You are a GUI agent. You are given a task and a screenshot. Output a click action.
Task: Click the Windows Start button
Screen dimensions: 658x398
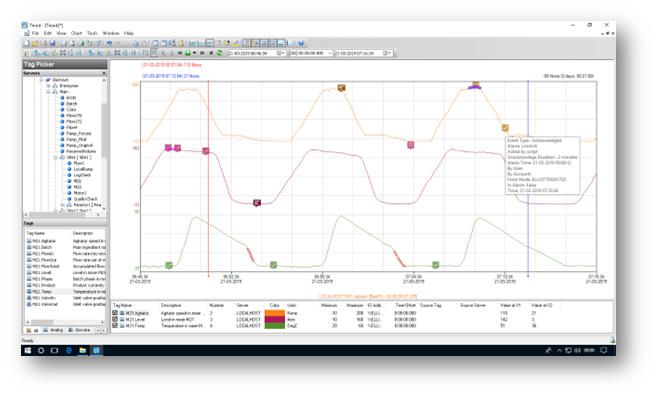click(28, 350)
